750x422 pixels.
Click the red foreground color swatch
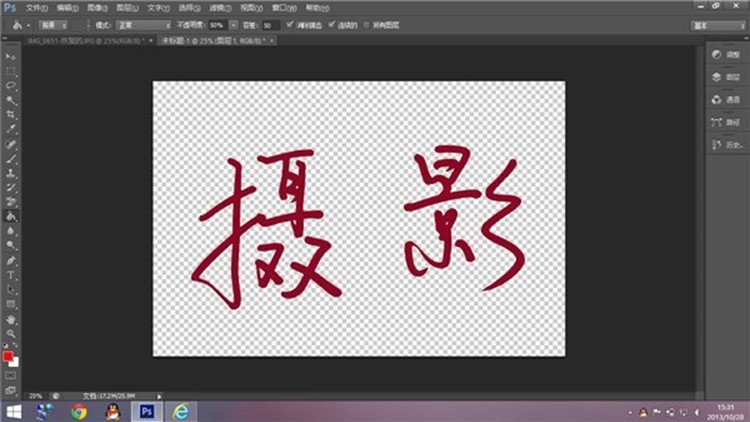coord(8,356)
